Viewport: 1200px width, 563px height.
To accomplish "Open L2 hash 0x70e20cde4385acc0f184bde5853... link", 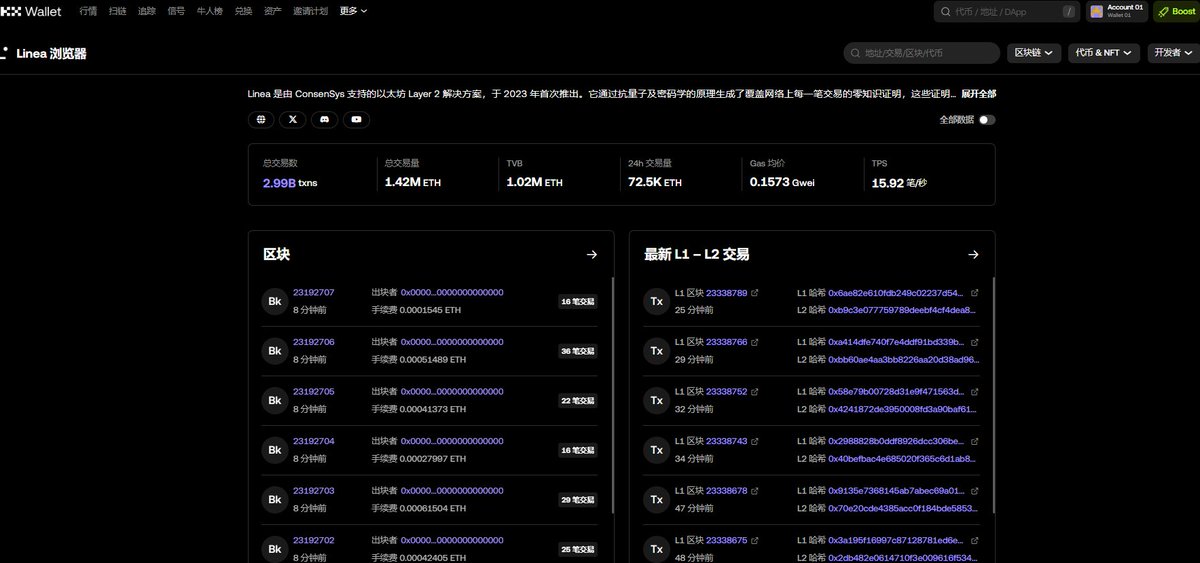I will pos(903,508).
